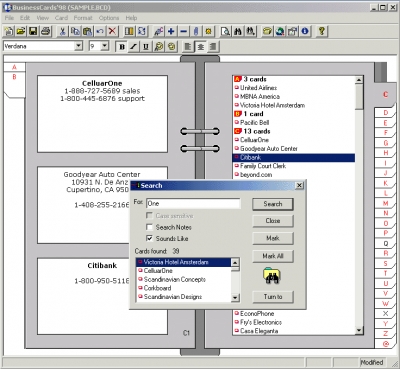Image resolution: width=400 pixels, height=370 pixels.
Task: Click the search For text field
Action: click(x=193, y=203)
